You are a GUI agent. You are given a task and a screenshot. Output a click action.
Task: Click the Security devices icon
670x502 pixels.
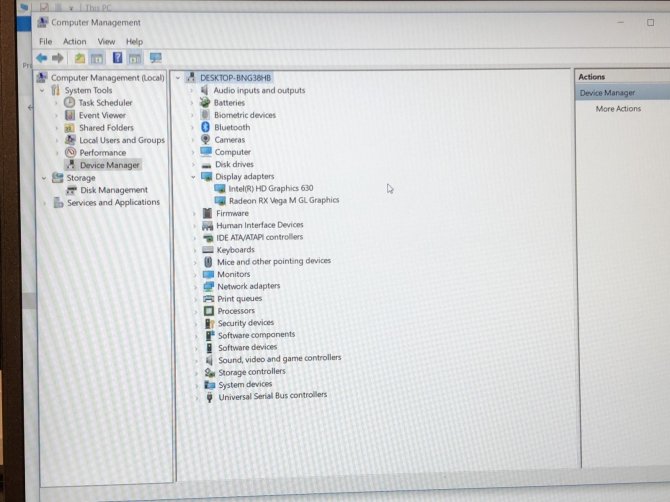(x=209, y=323)
